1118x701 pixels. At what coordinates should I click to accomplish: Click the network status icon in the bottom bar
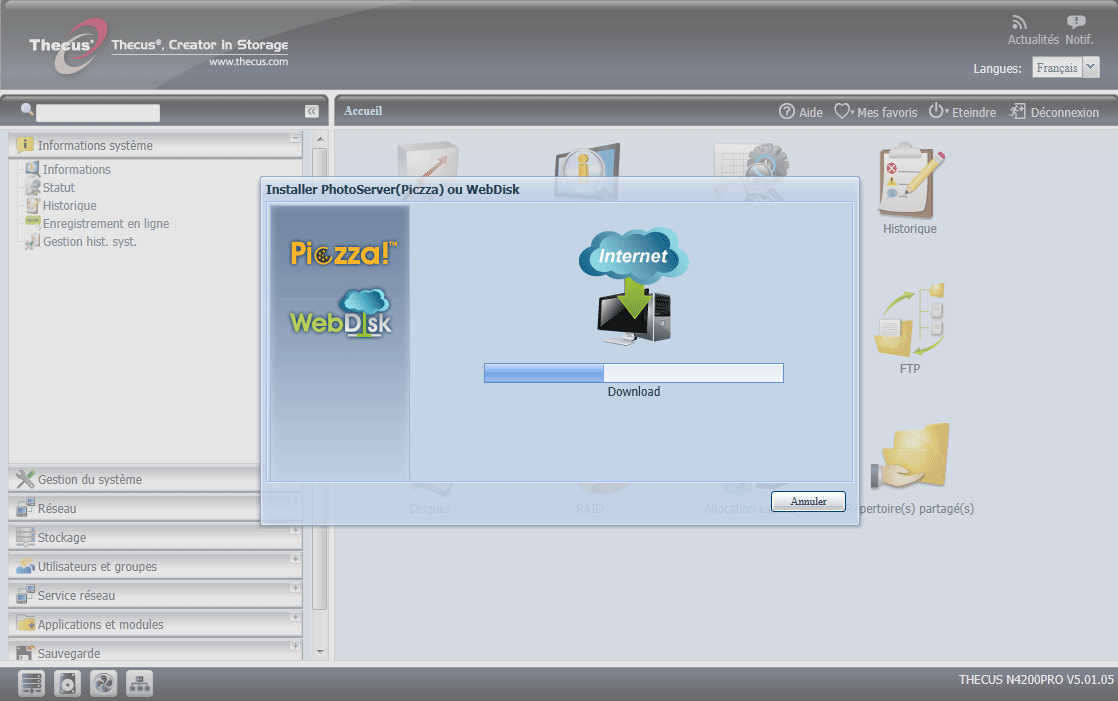tap(139, 684)
